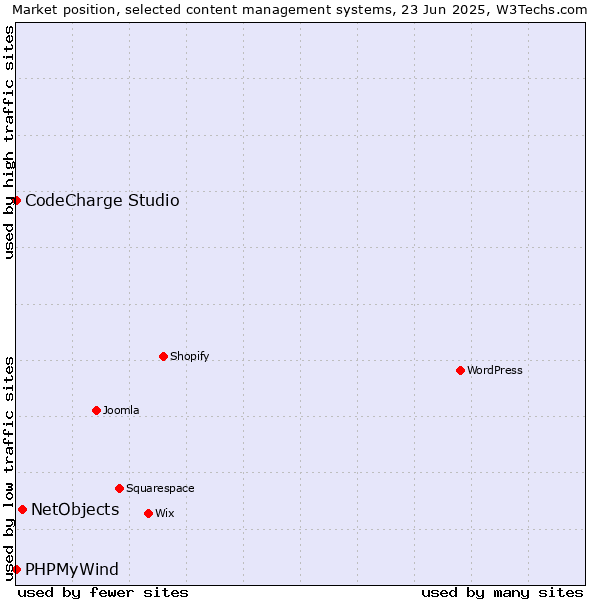600x600 pixels.
Task: Click the "Wix" label text
Action: (x=165, y=514)
